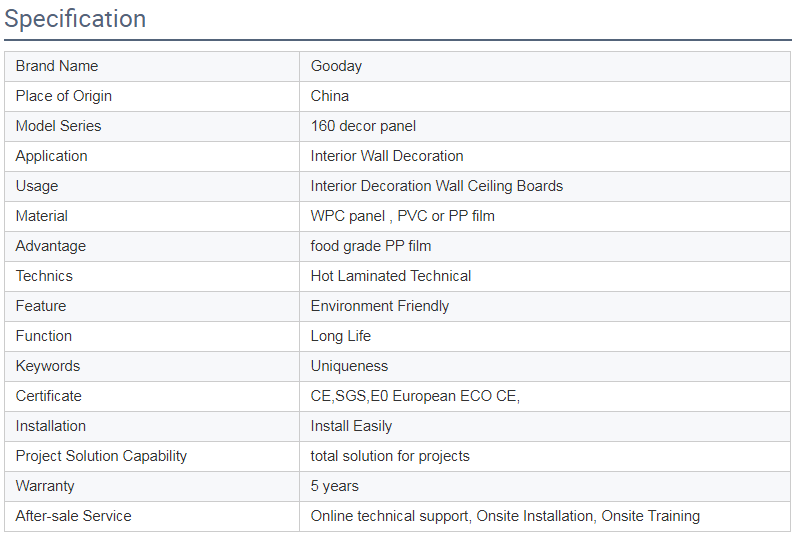
Task: Click the Specification heading
Action: point(75,19)
